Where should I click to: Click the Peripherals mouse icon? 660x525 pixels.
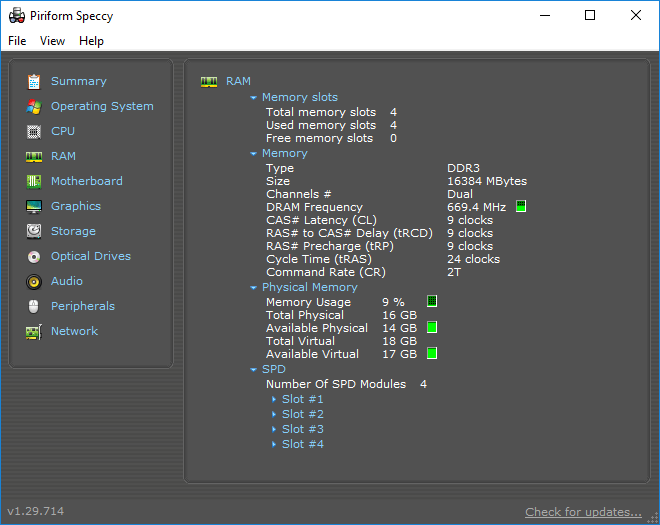point(34,306)
